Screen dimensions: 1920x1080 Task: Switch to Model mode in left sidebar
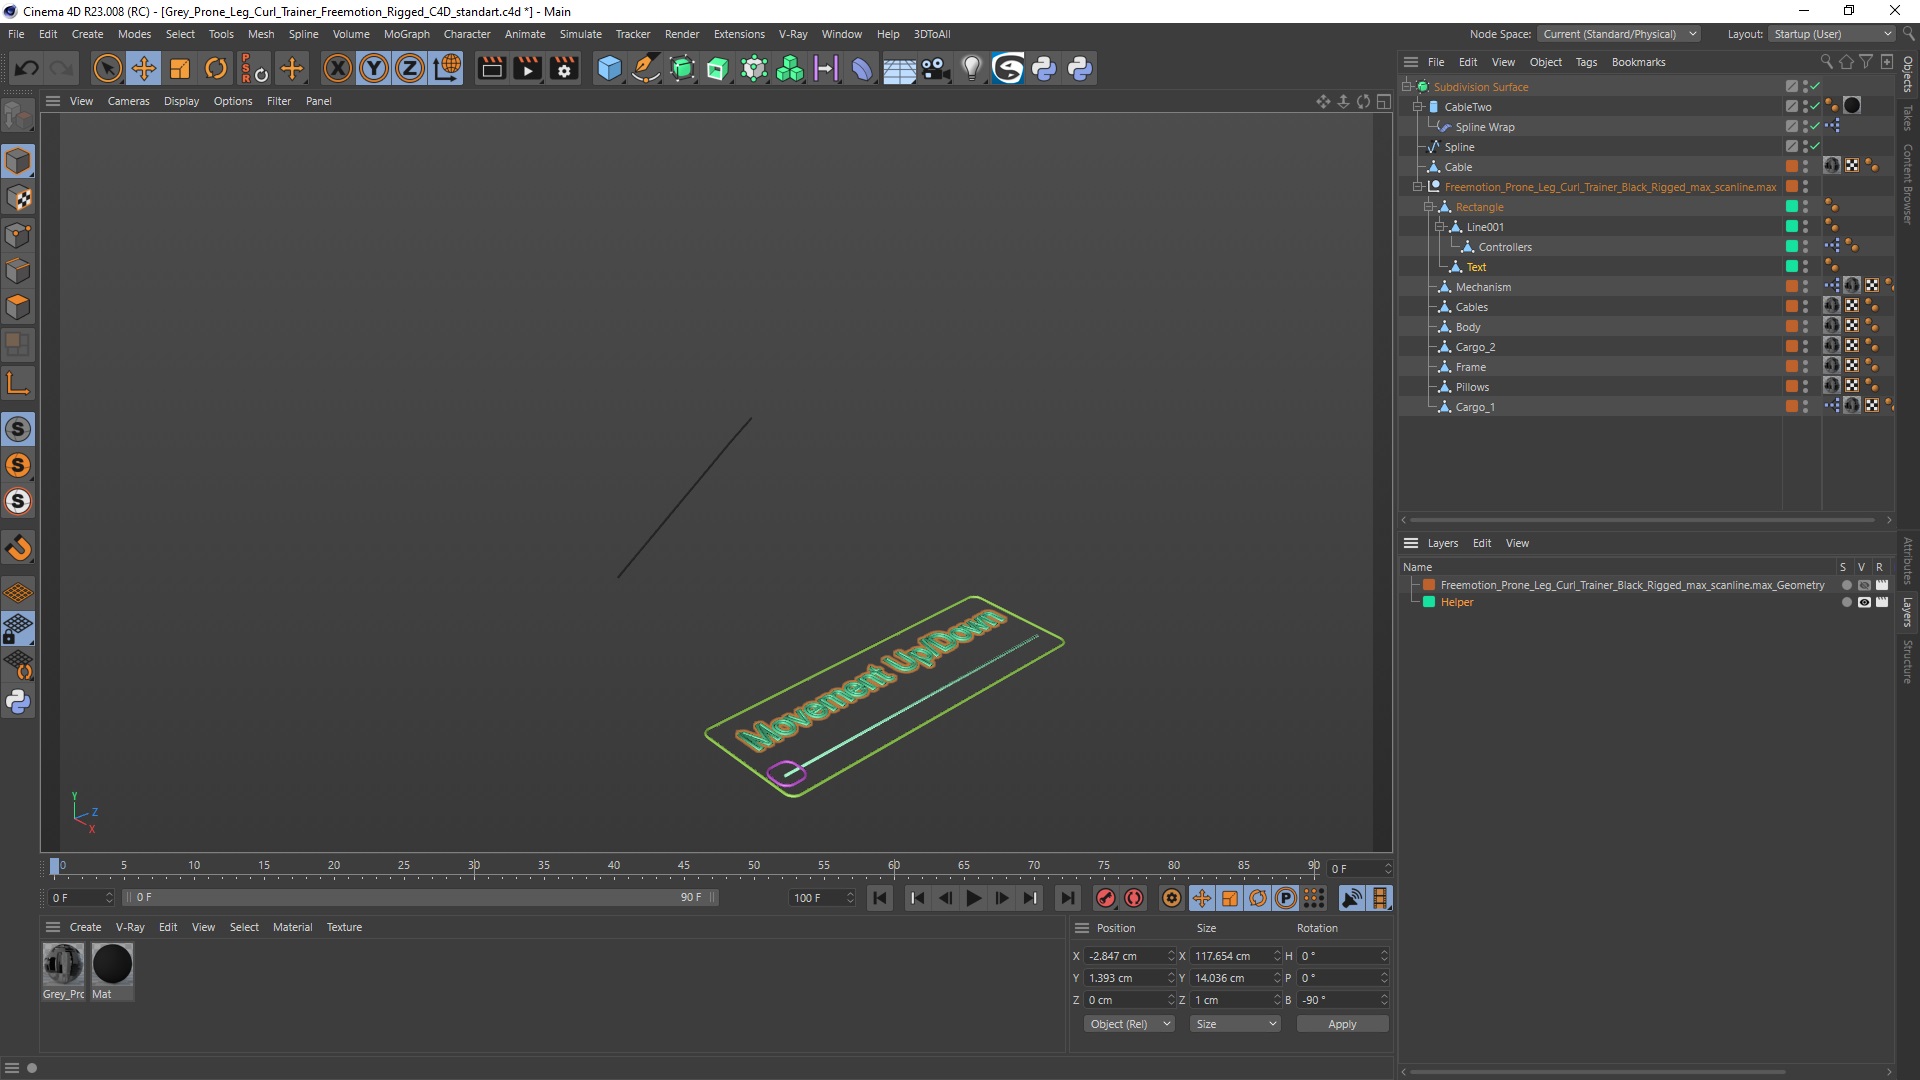[x=18, y=162]
